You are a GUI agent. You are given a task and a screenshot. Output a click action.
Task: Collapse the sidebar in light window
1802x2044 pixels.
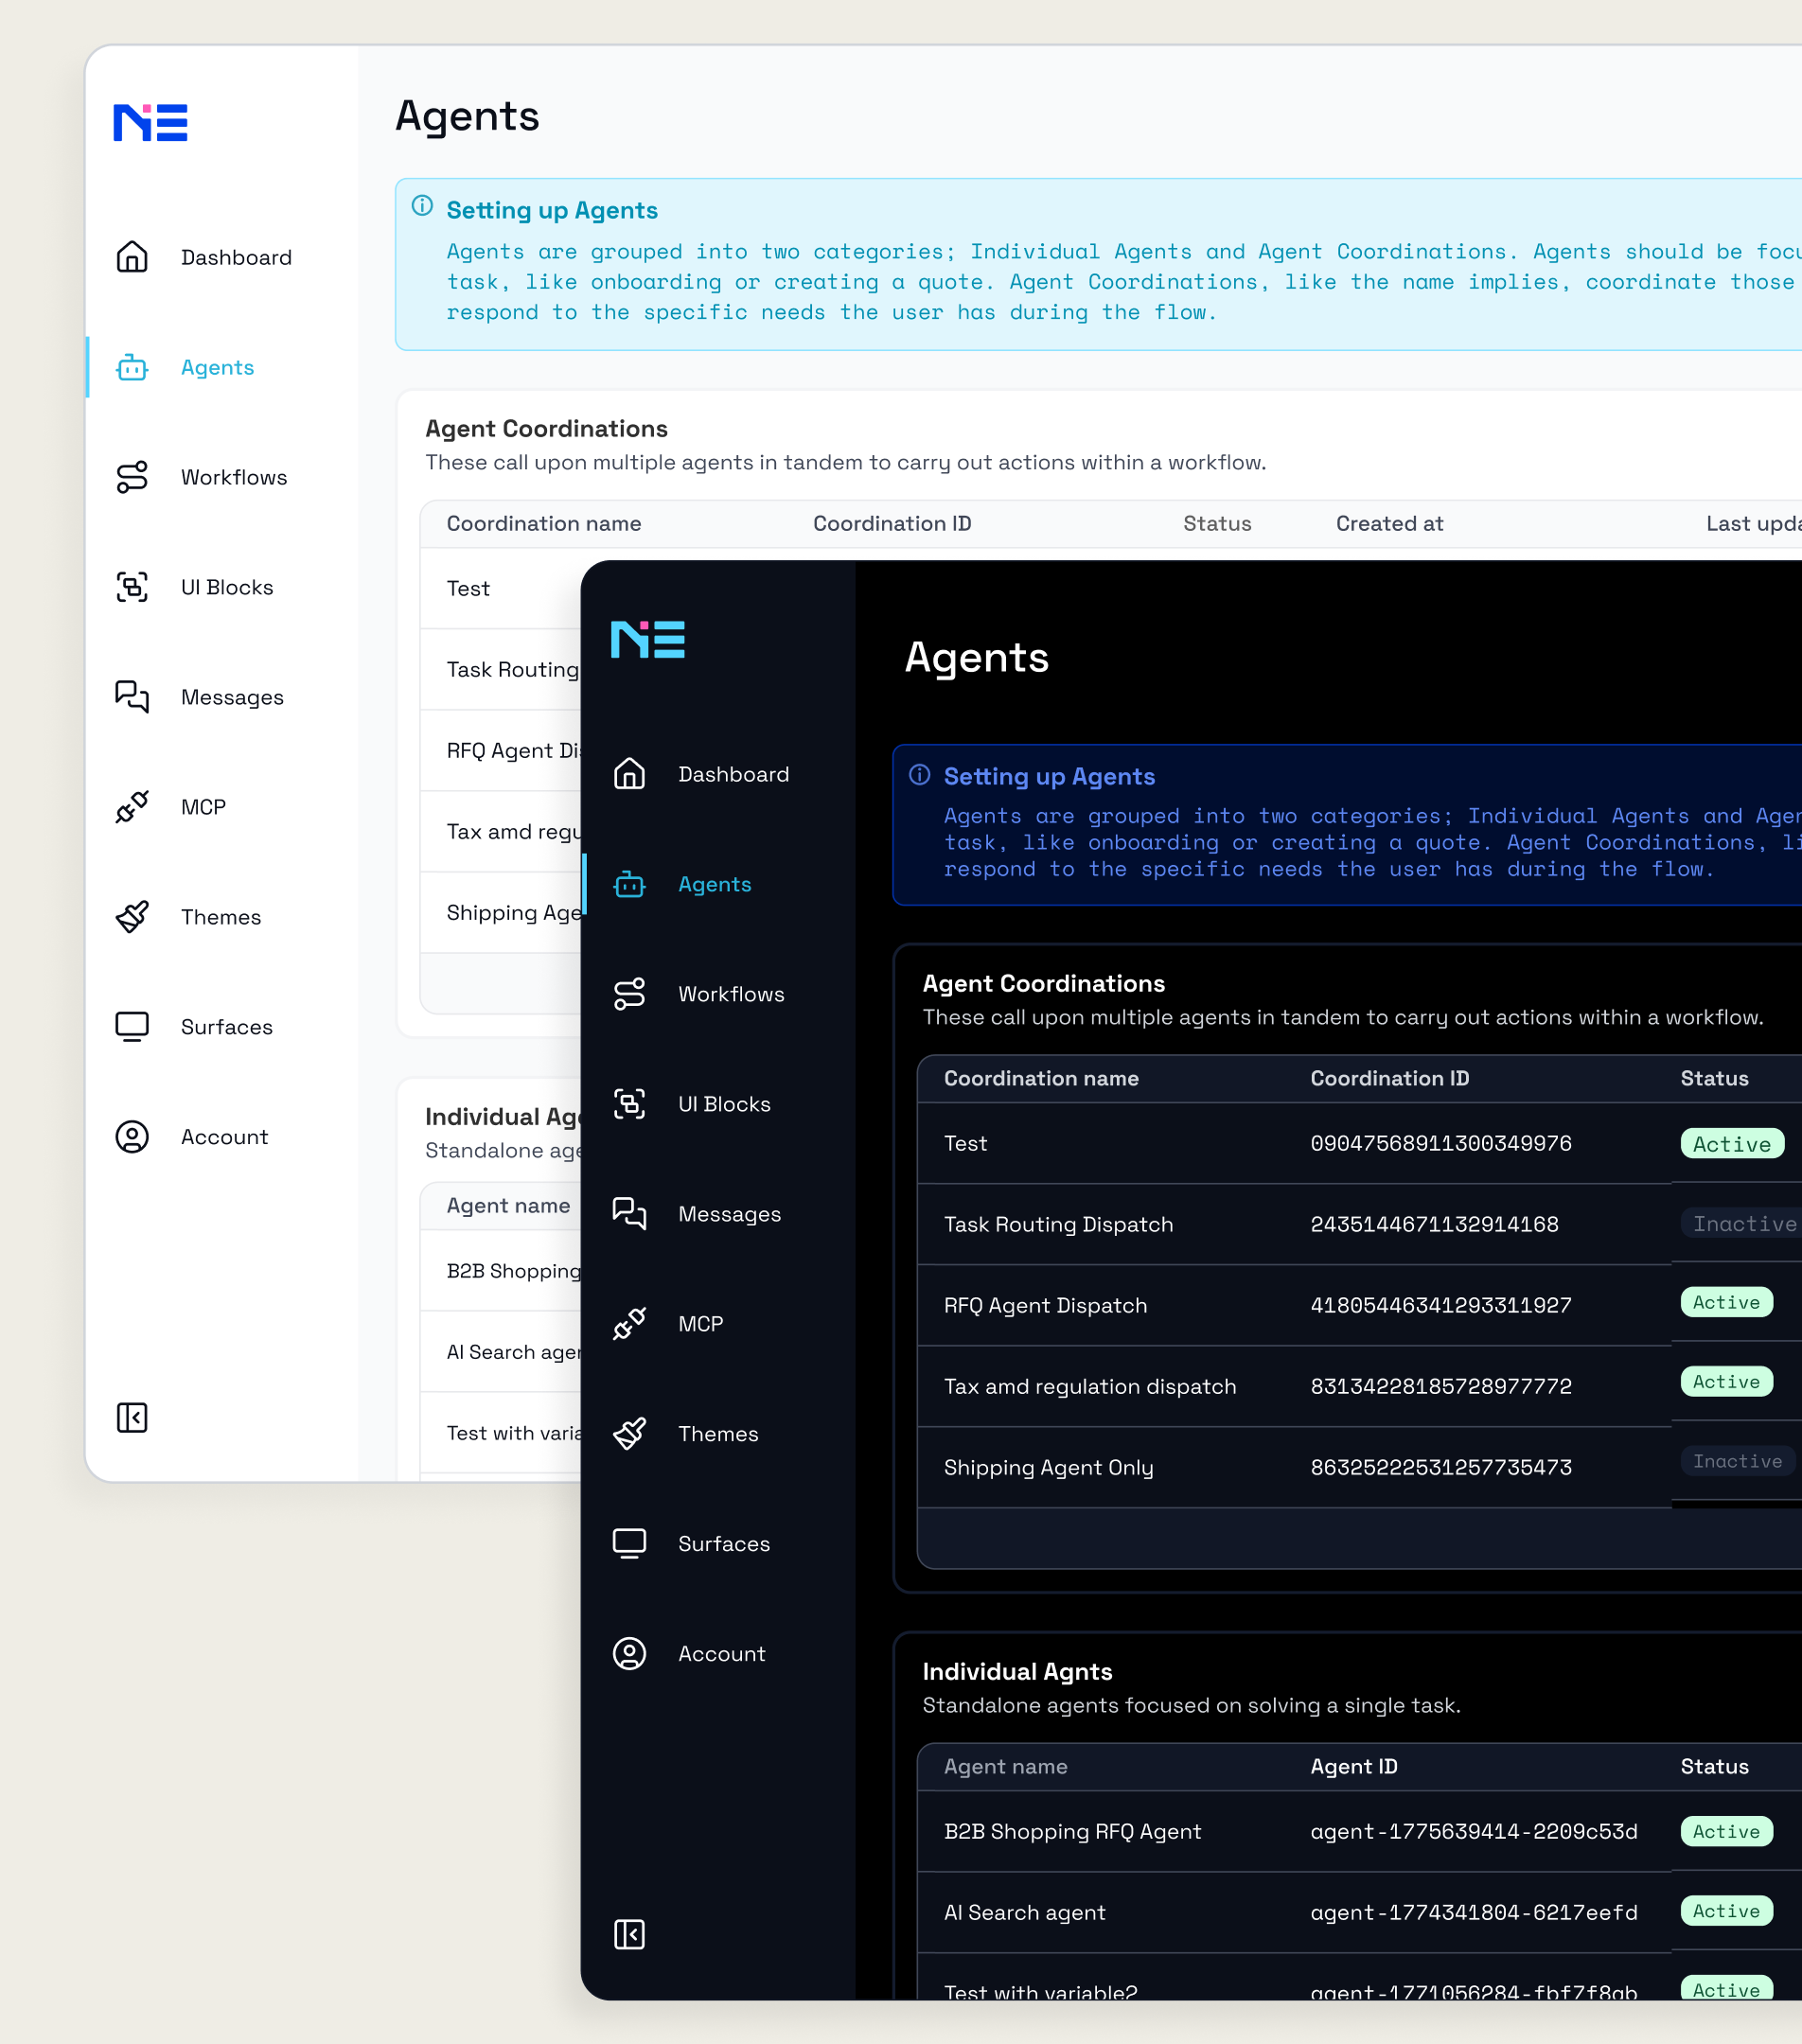pyautogui.click(x=132, y=1417)
